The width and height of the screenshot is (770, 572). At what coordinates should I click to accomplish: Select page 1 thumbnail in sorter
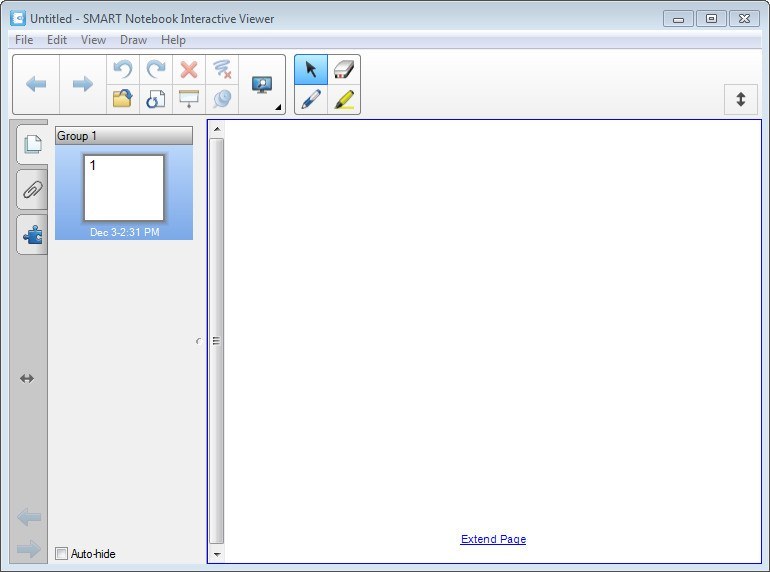tap(124, 188)
